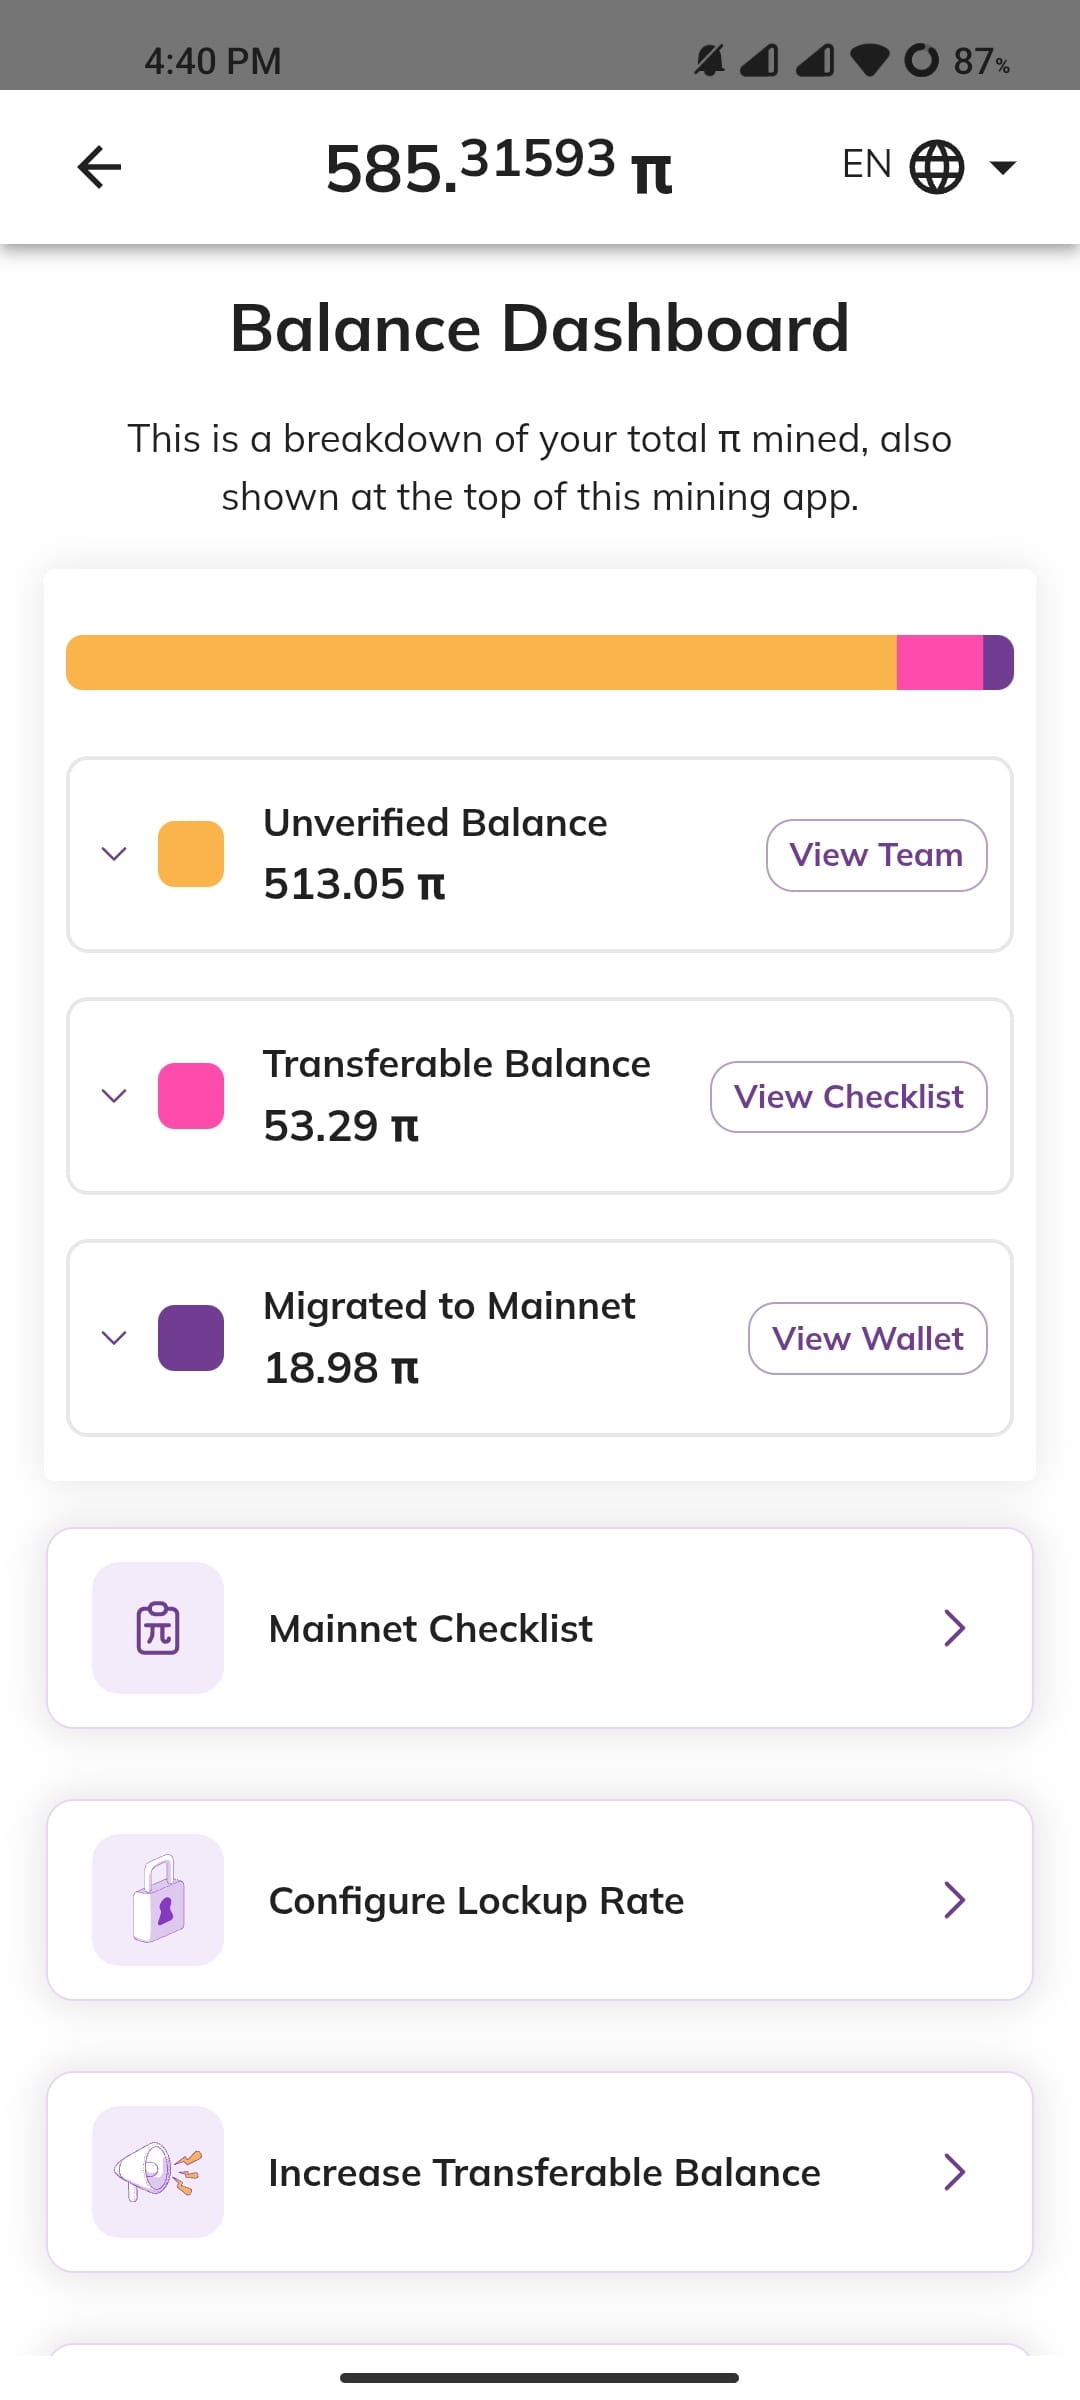Tap the megaphone icon for Increase Transferable
This screenshot has height=2400, width=1080.
pyautogui.click(x=158, y=2172)
